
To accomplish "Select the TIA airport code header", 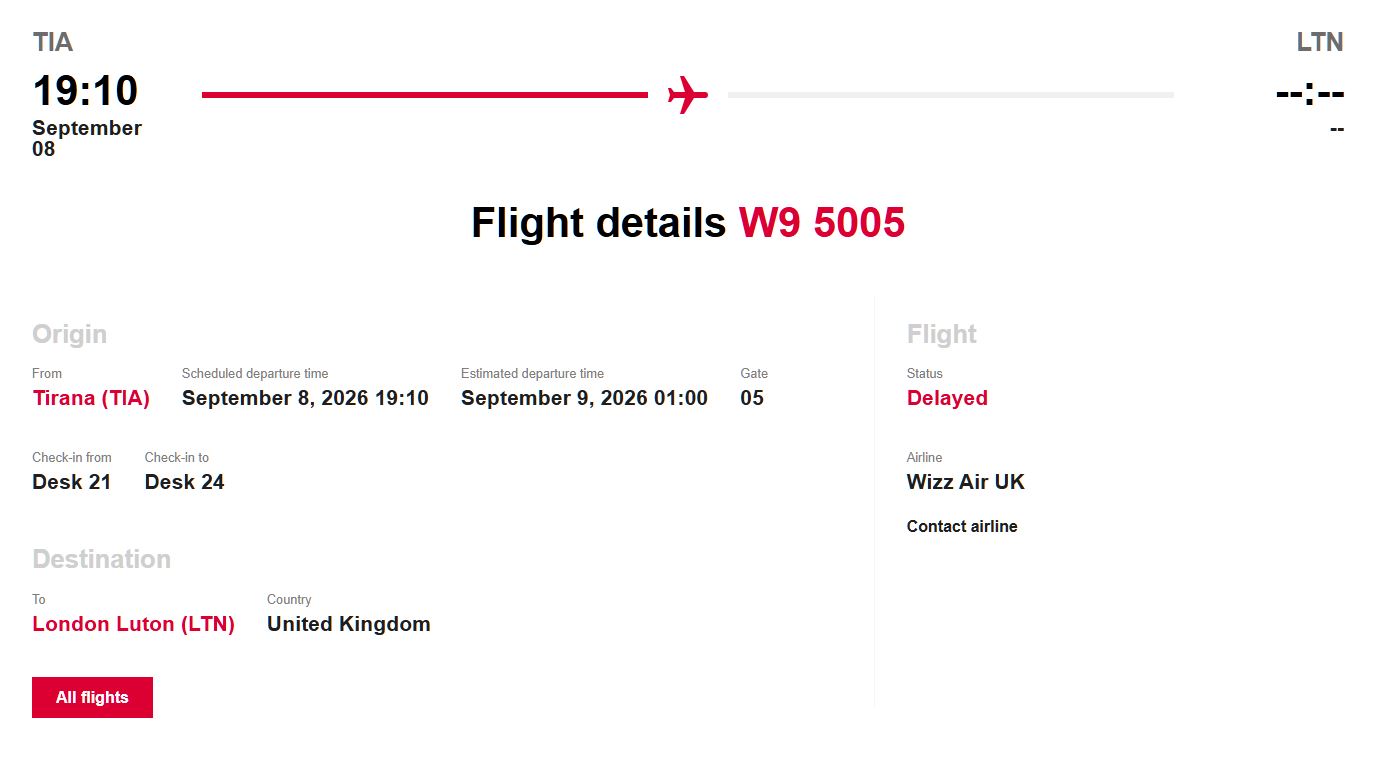I will click(53, 42).
